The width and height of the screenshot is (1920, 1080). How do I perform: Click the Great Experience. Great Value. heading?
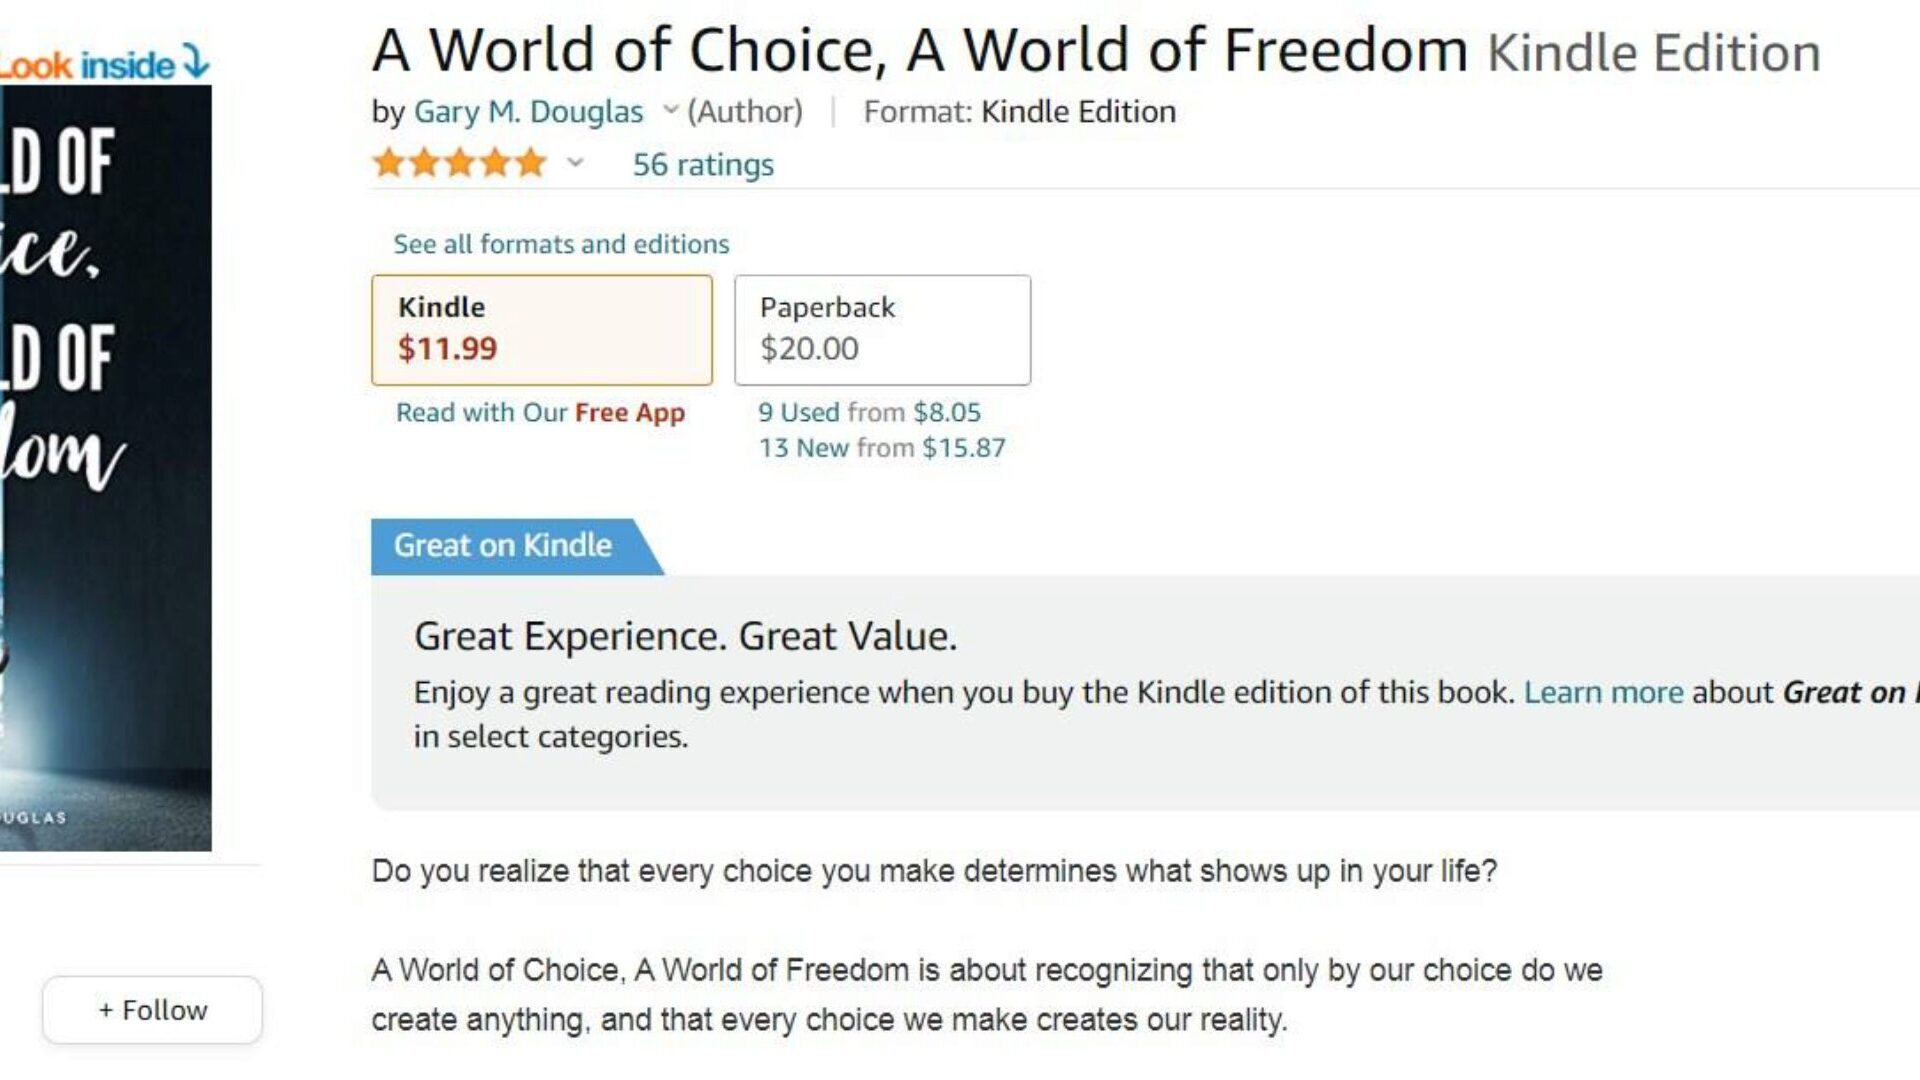click(x=685, y=636)
